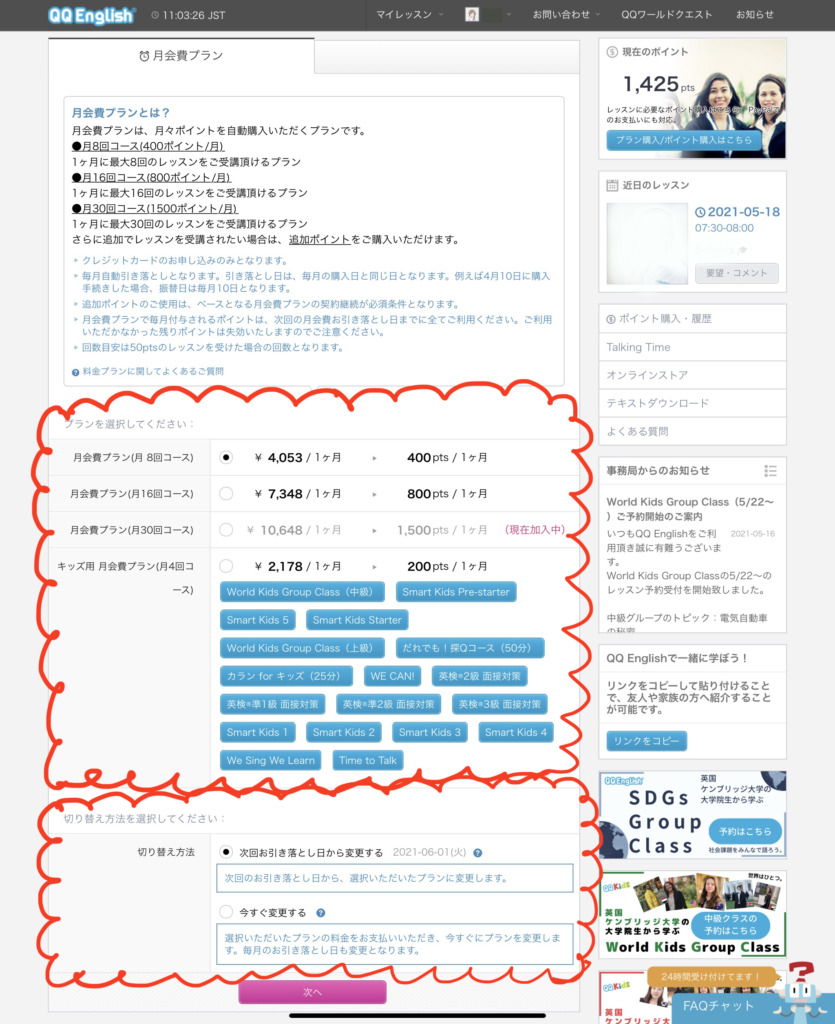This screenshot has height=1024, width=835.
Task: Open the 2021-05-18 lesson date link
Action: click(x=737, y=212)
